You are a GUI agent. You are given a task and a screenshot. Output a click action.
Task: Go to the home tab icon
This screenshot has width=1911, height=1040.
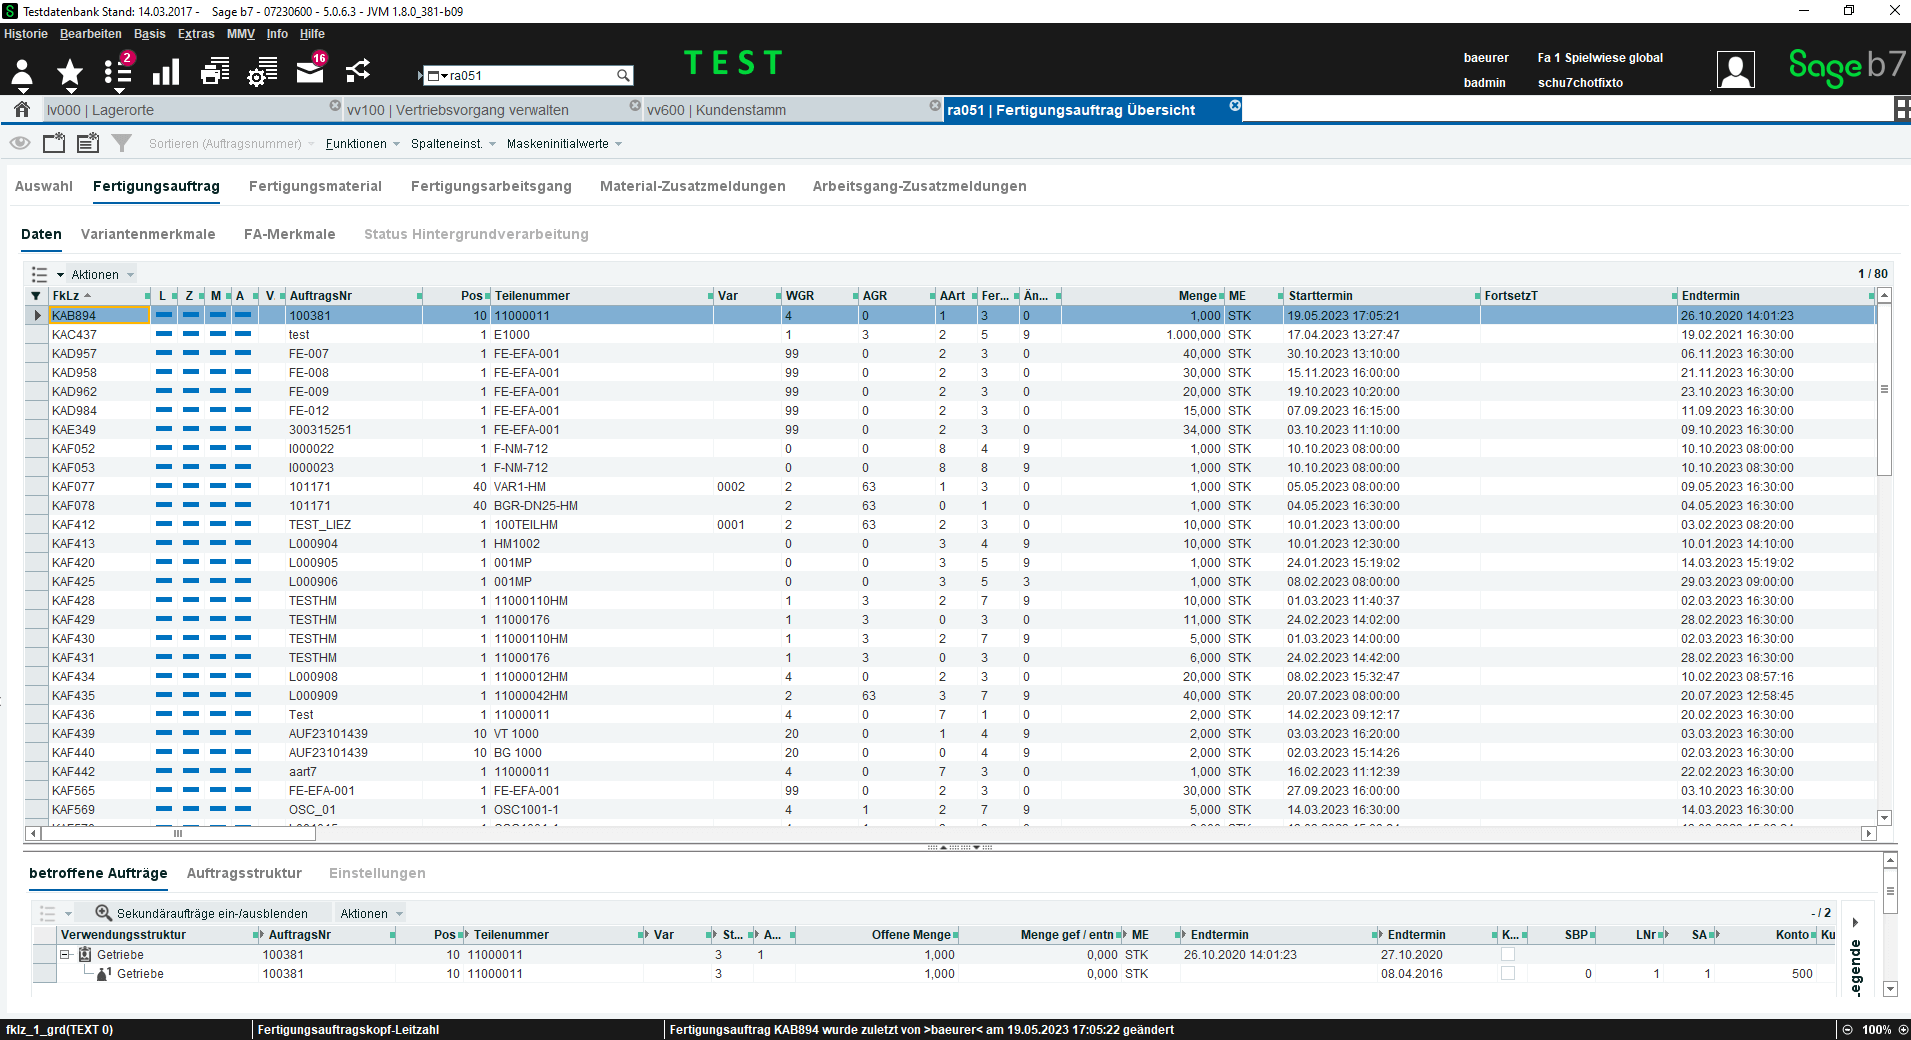22,109
